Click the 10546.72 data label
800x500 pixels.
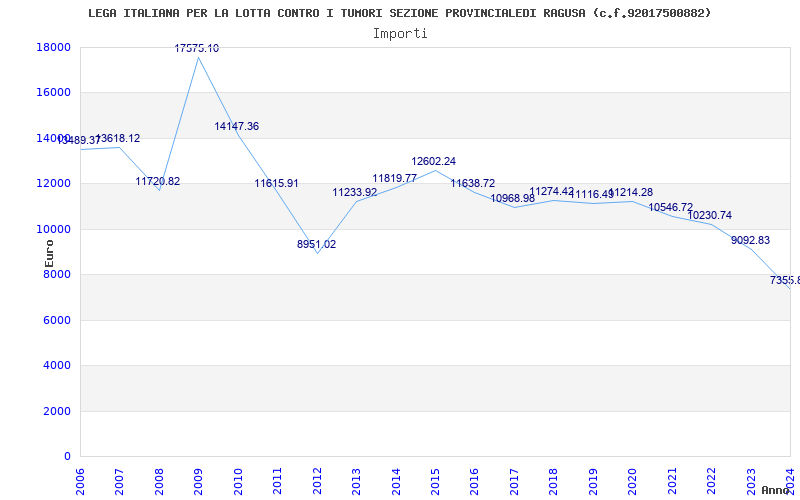coord(671,207)
